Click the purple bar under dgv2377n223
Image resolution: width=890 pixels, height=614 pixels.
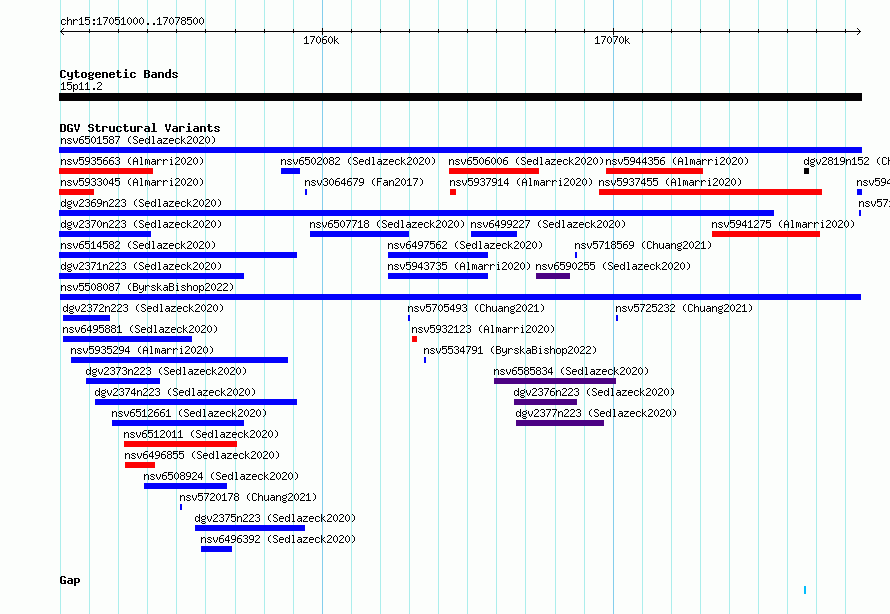(560, 423)
